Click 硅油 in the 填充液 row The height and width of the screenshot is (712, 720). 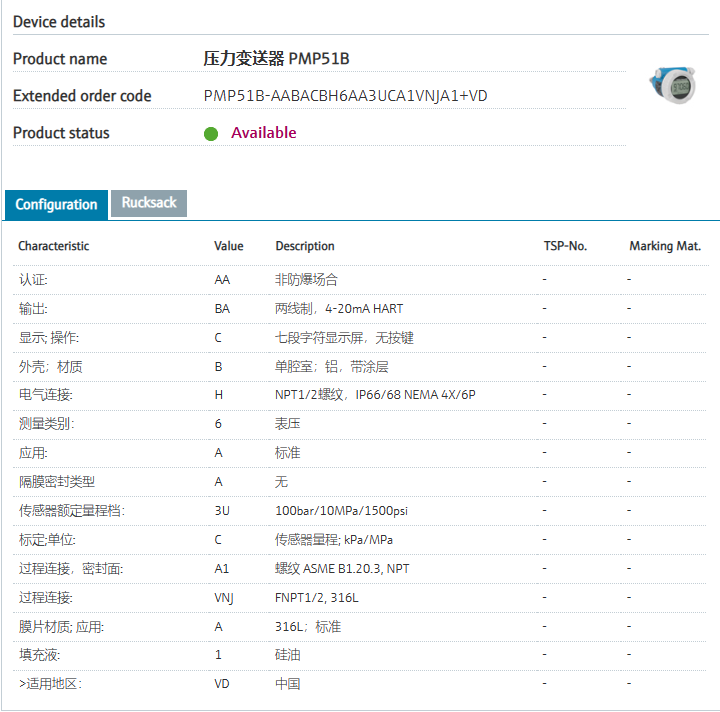pos(288,655)
